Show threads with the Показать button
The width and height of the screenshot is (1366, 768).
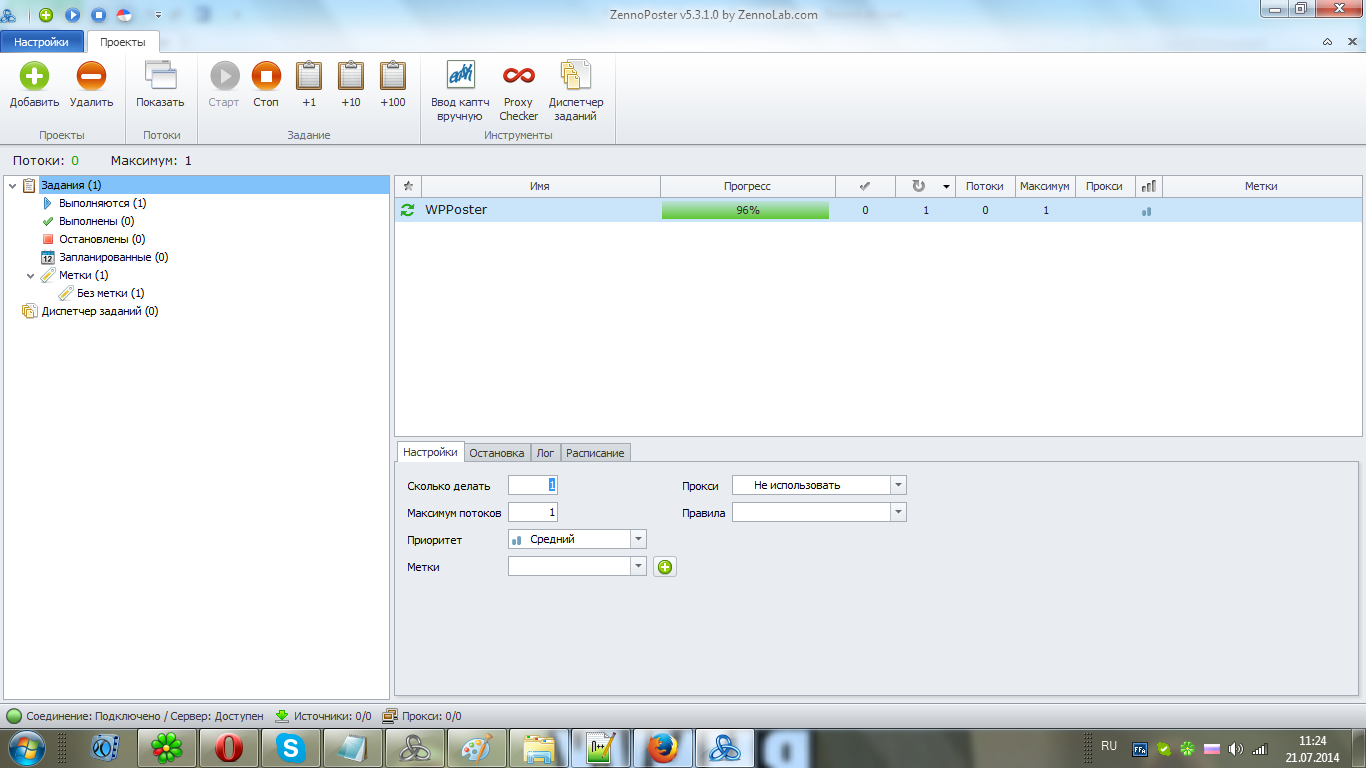point(160,86)
